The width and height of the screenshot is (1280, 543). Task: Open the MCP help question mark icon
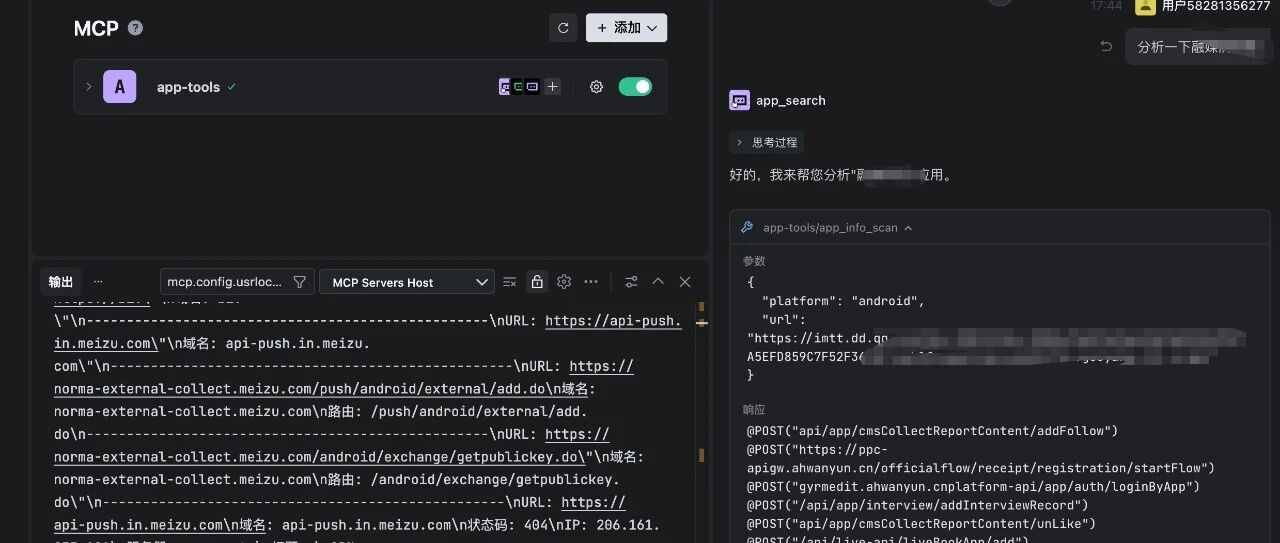(136, 28)
